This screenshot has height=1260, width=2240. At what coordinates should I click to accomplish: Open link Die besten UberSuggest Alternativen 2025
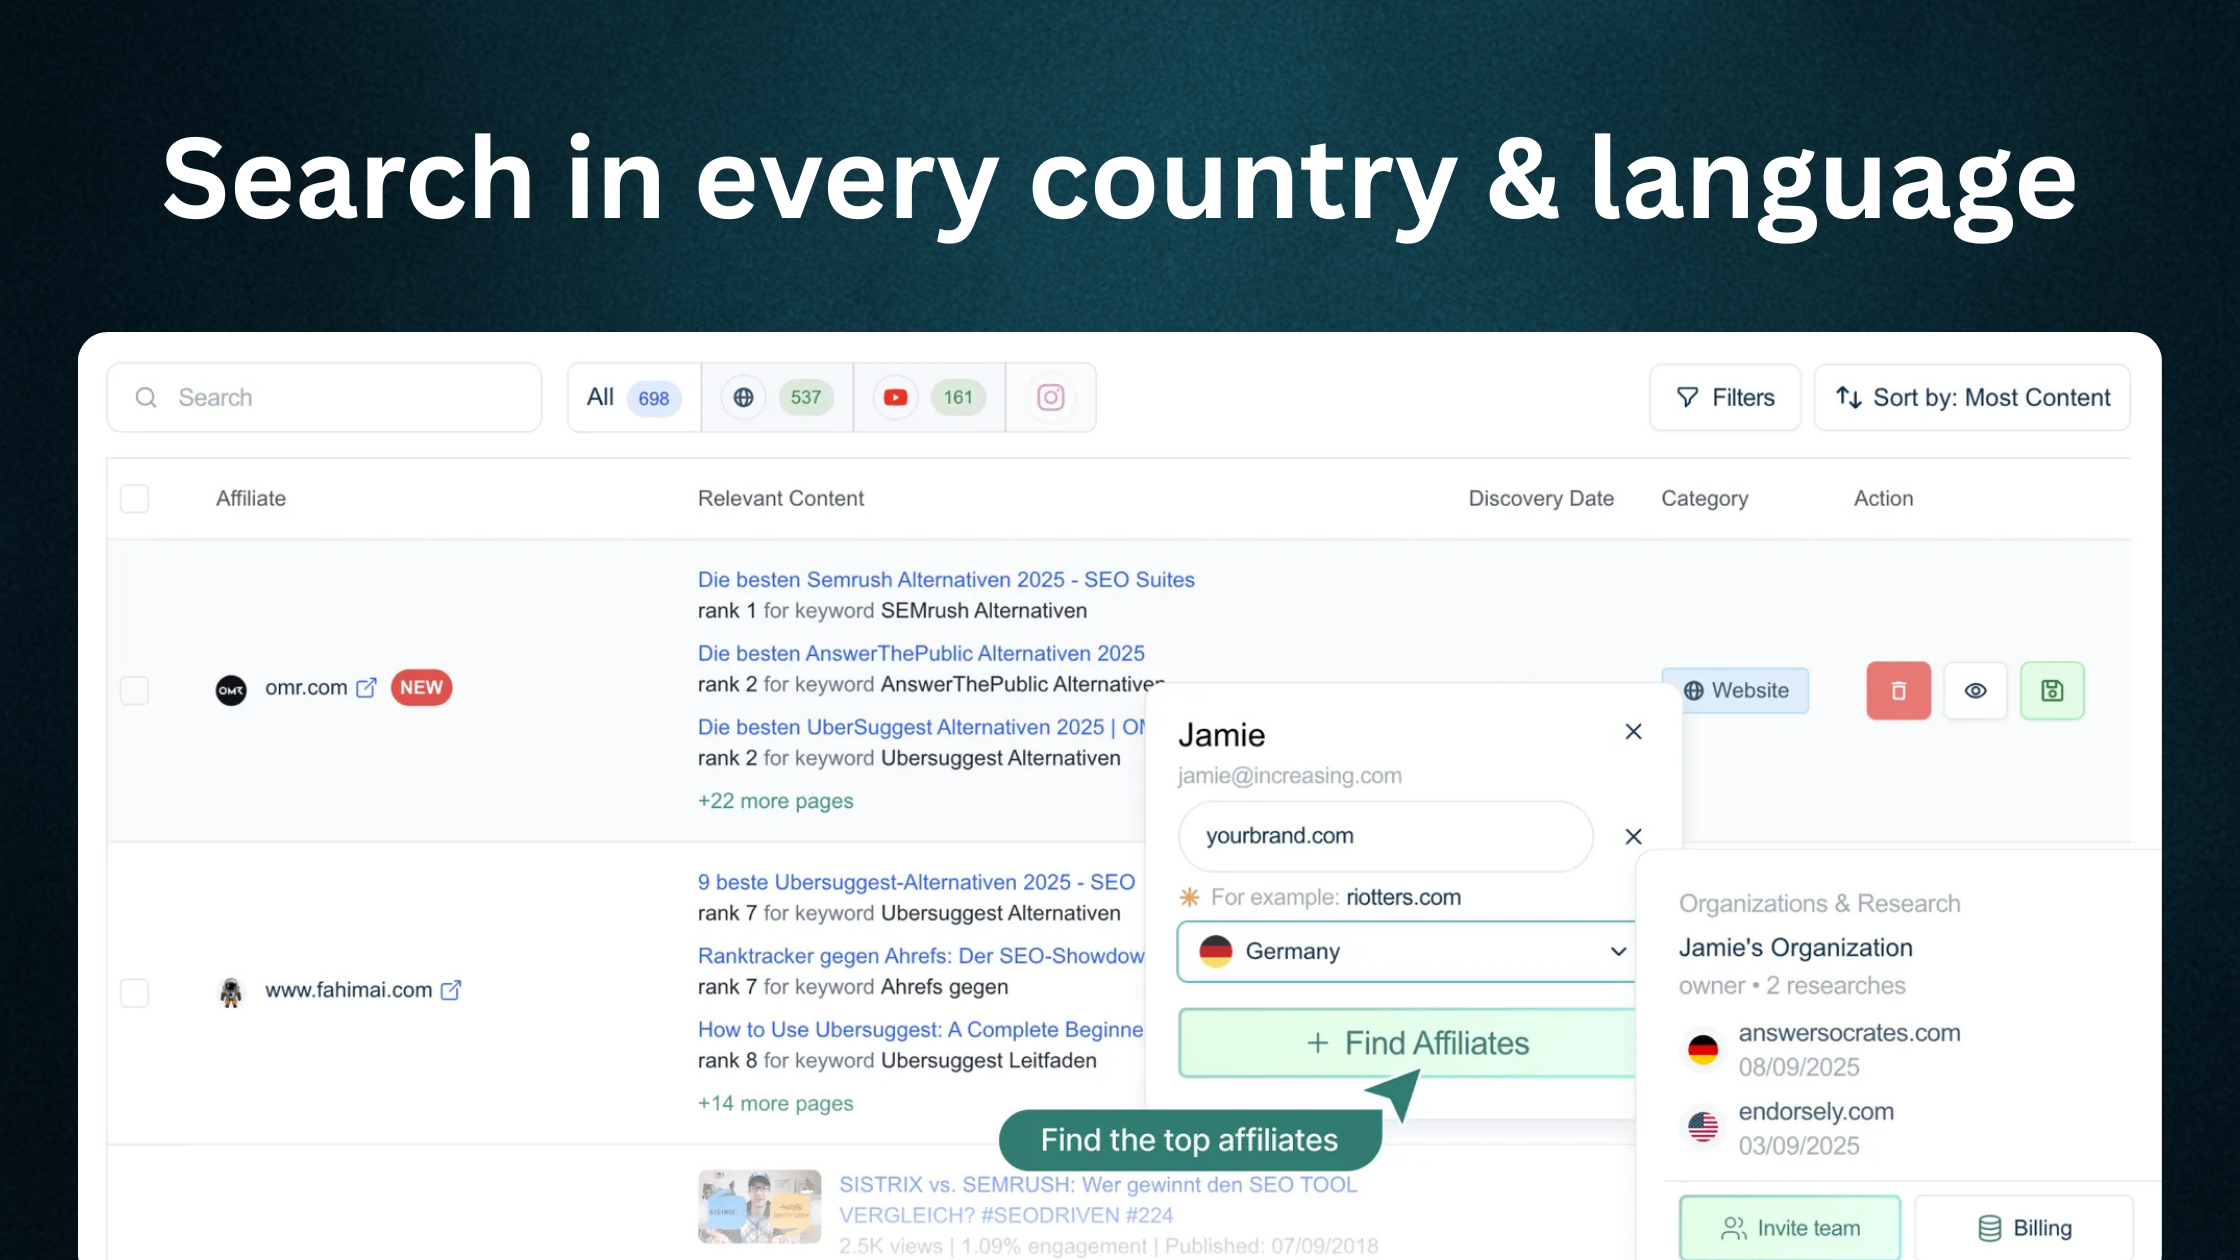point(921,728)
